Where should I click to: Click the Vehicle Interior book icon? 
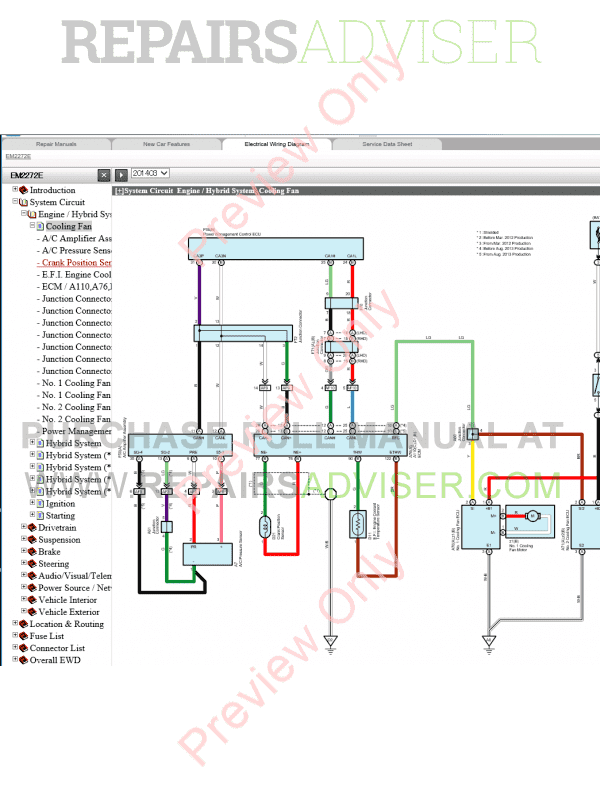[x=32, y=600]
